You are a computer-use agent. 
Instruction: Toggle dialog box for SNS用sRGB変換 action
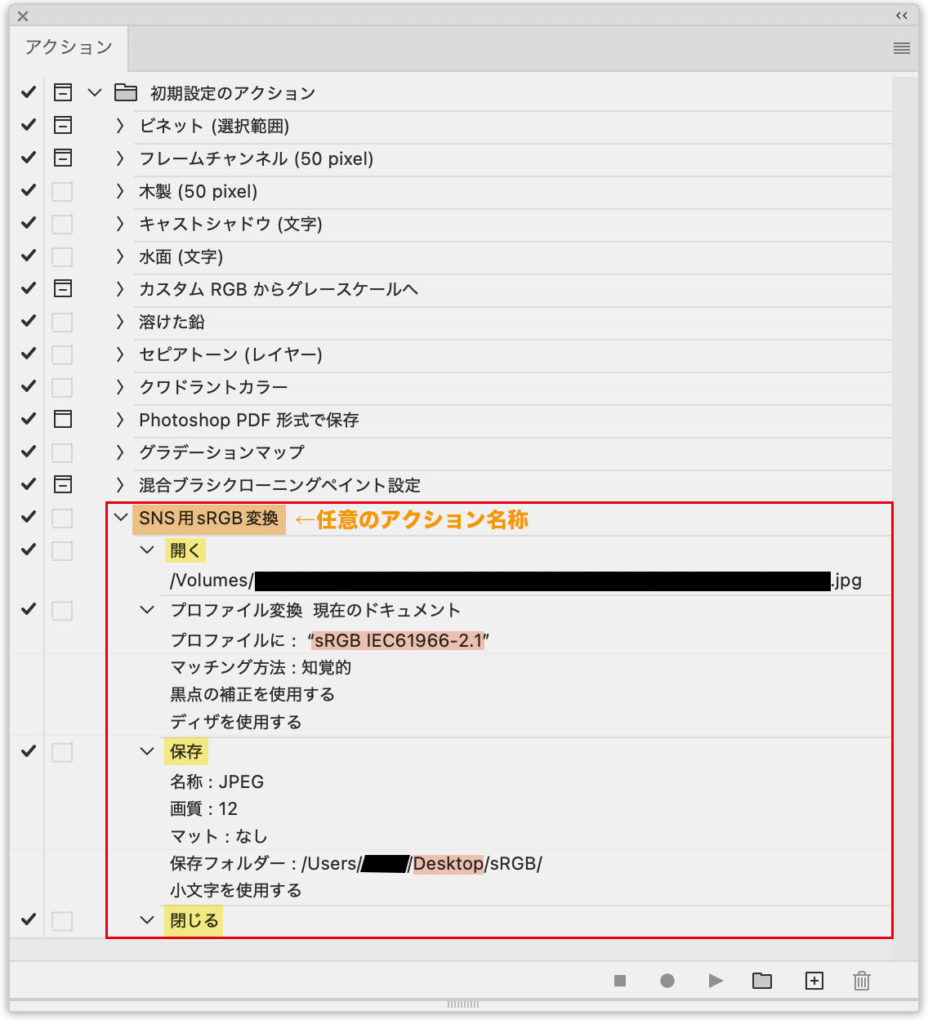point(62,518)
